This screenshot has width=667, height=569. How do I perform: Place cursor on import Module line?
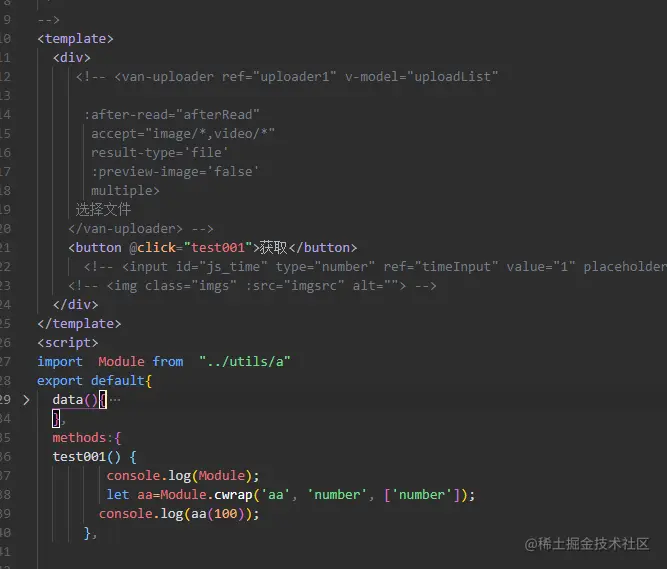click(x=164, y=361)
